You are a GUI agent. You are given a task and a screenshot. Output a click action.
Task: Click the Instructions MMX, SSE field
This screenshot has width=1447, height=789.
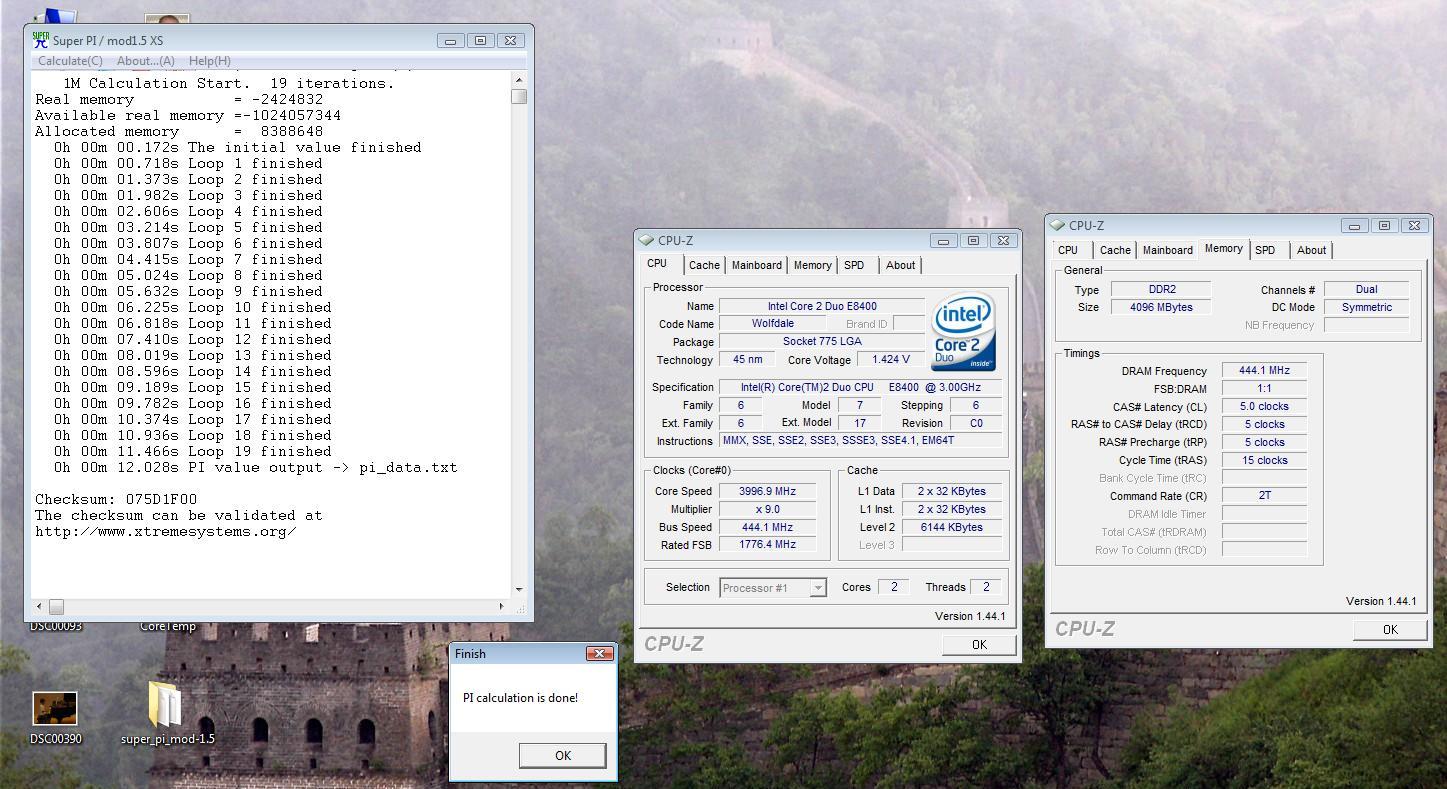coord(860,440)
